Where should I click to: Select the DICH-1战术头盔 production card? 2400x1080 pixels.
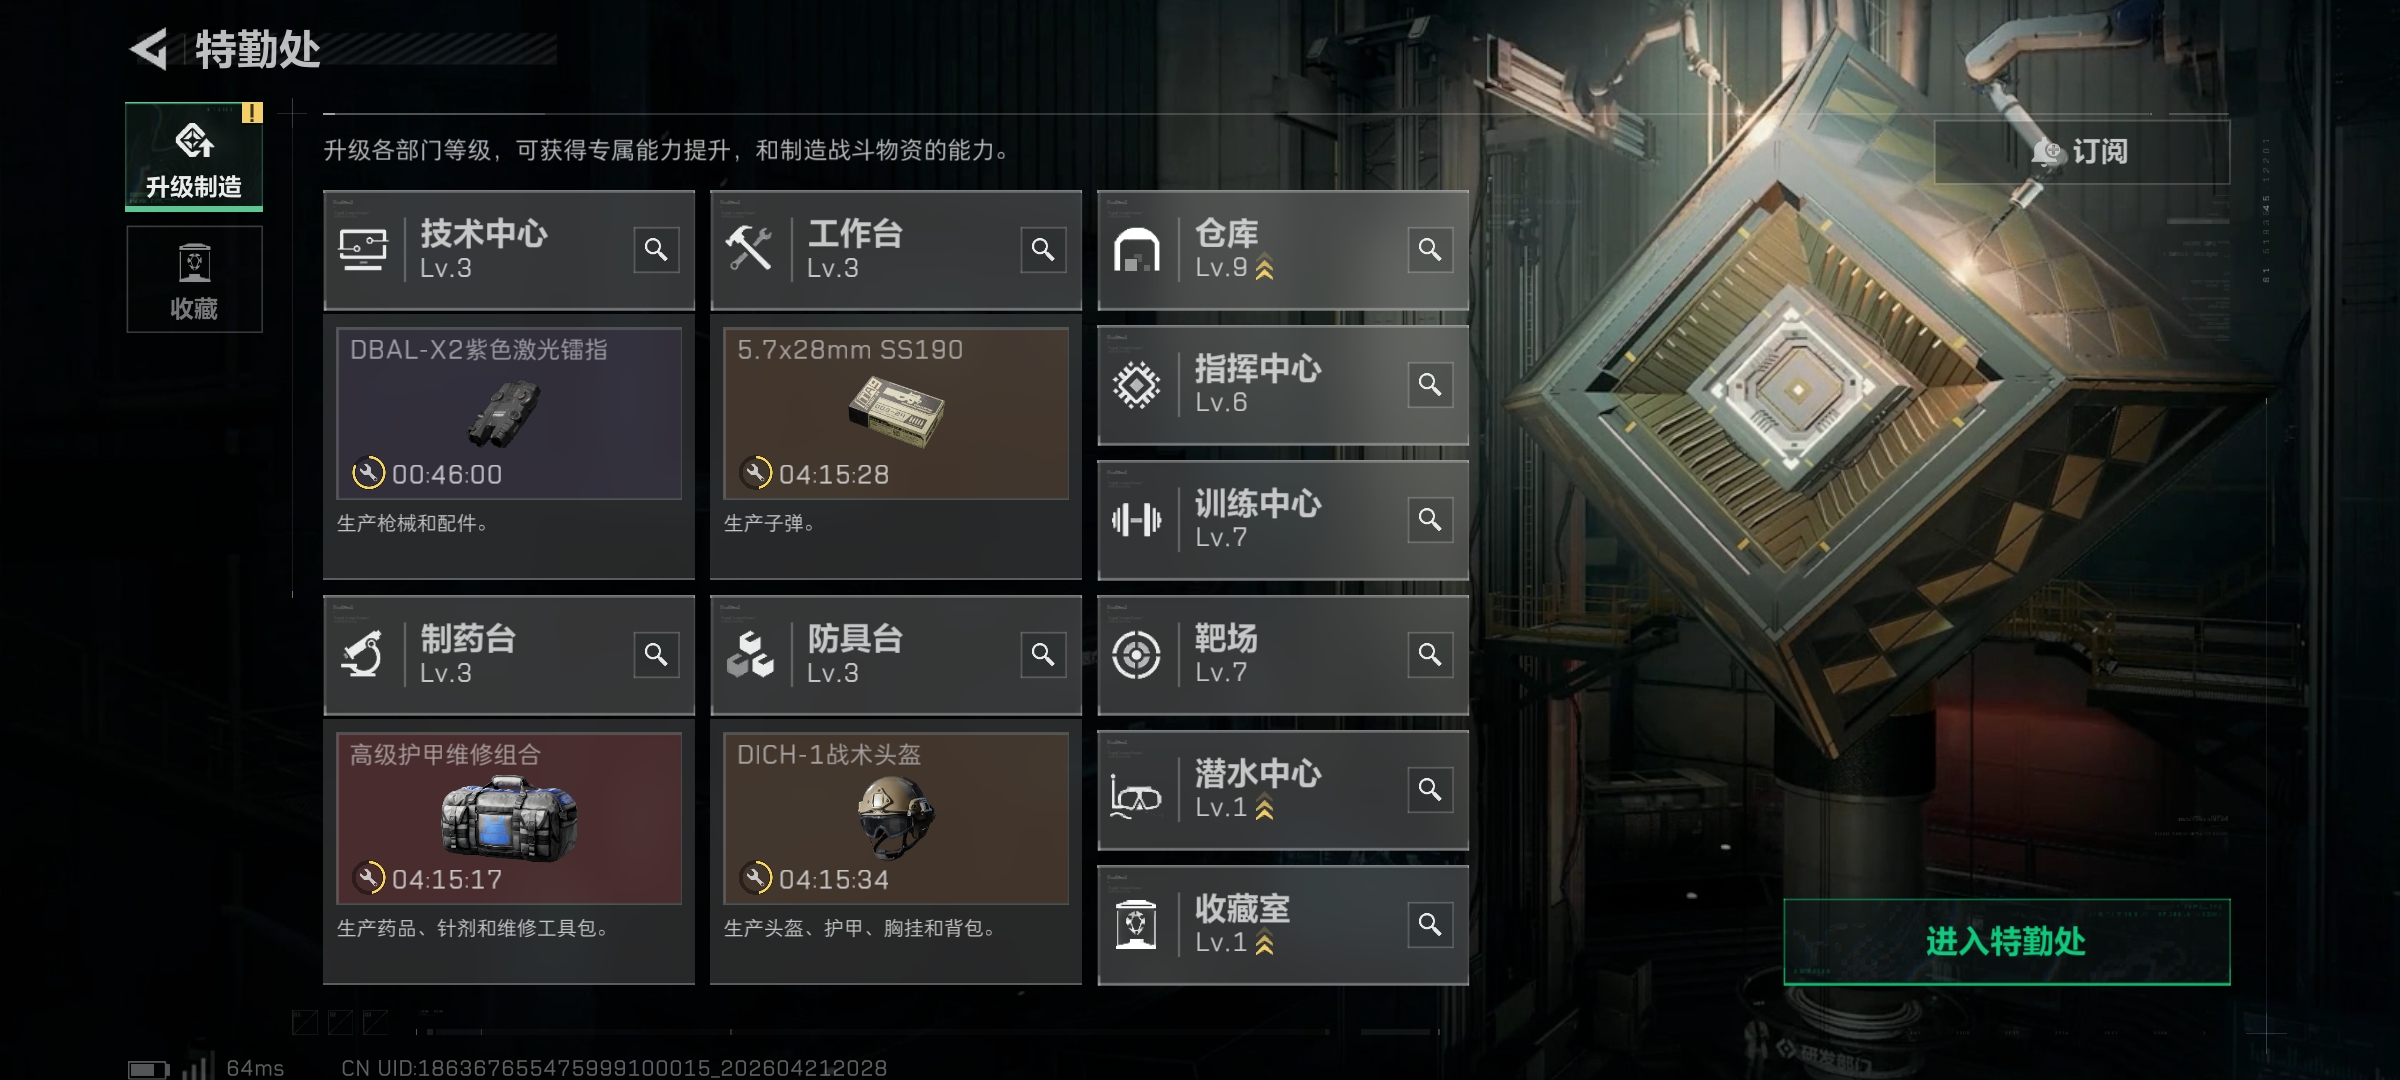[x=896, y=818]
